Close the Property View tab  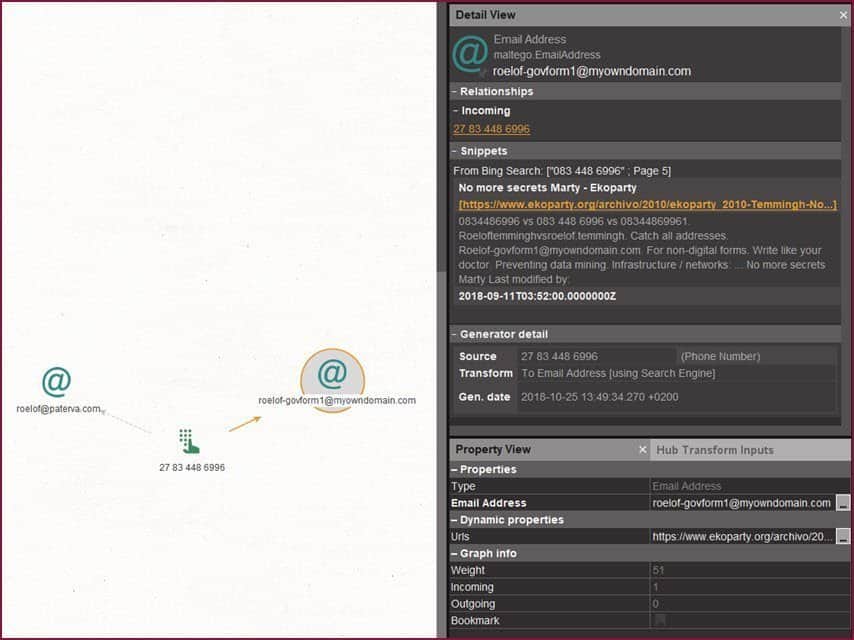643,449
